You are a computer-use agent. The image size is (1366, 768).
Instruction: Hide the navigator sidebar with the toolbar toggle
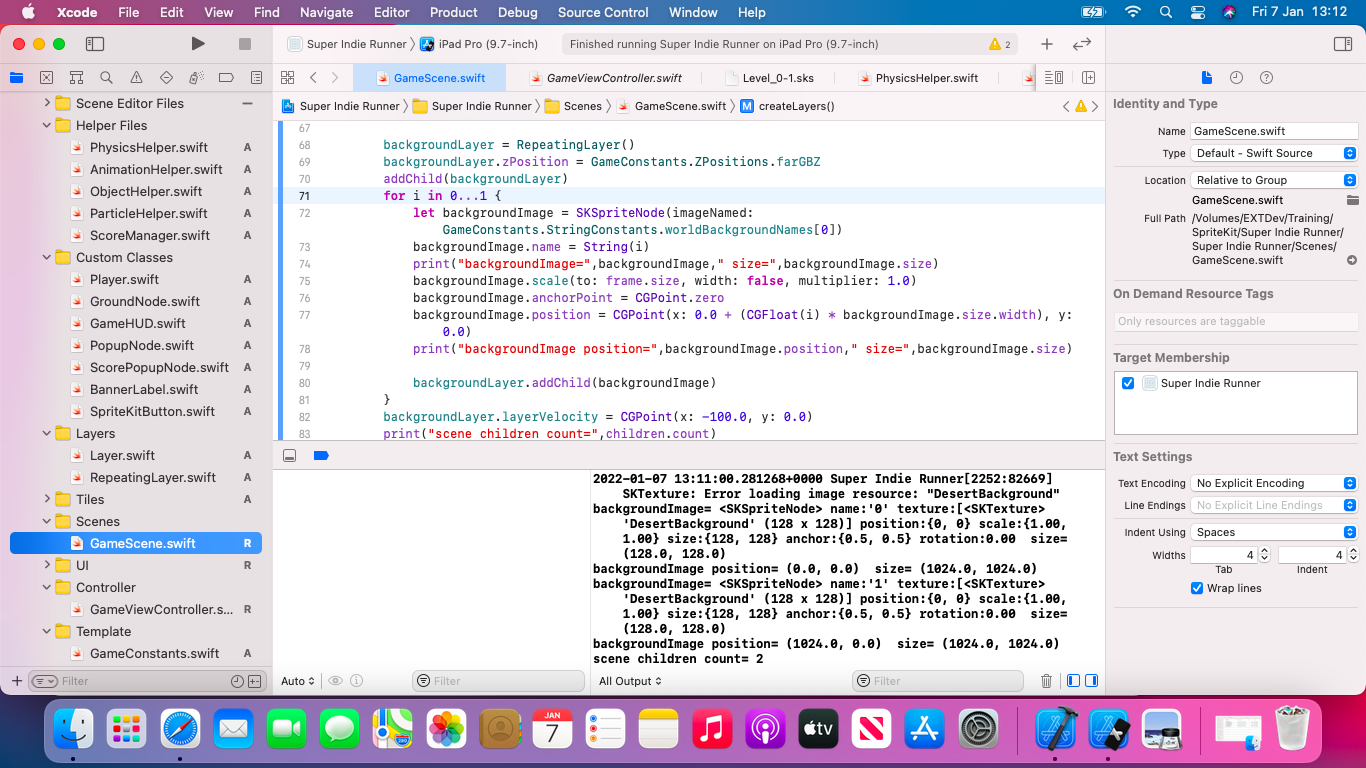(95, 44)
